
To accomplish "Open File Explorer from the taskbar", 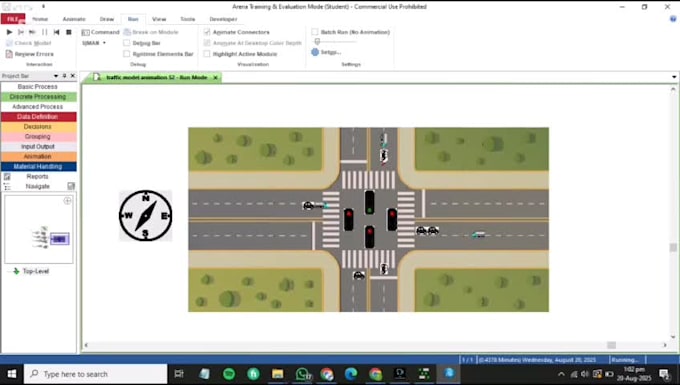I will point(278,374).
